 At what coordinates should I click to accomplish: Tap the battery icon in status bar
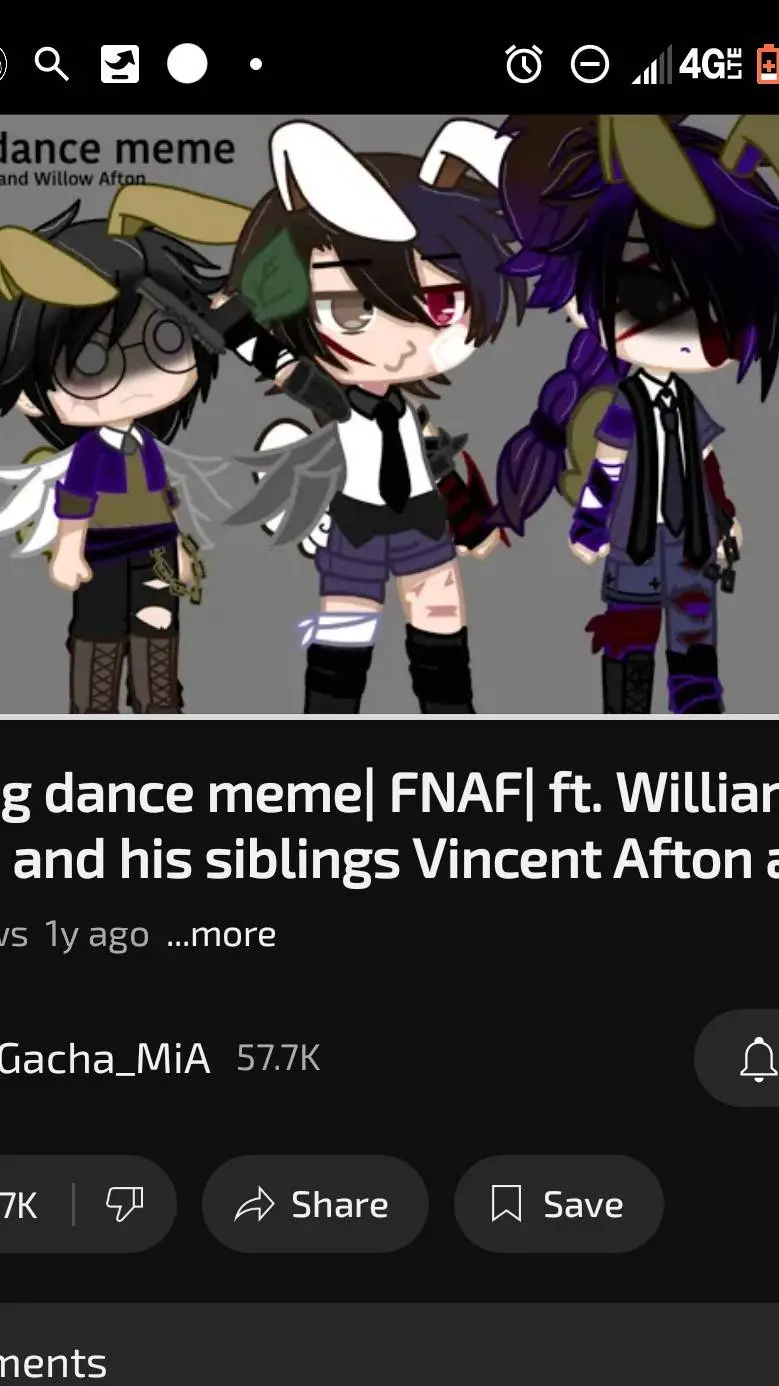coord(767,64)
